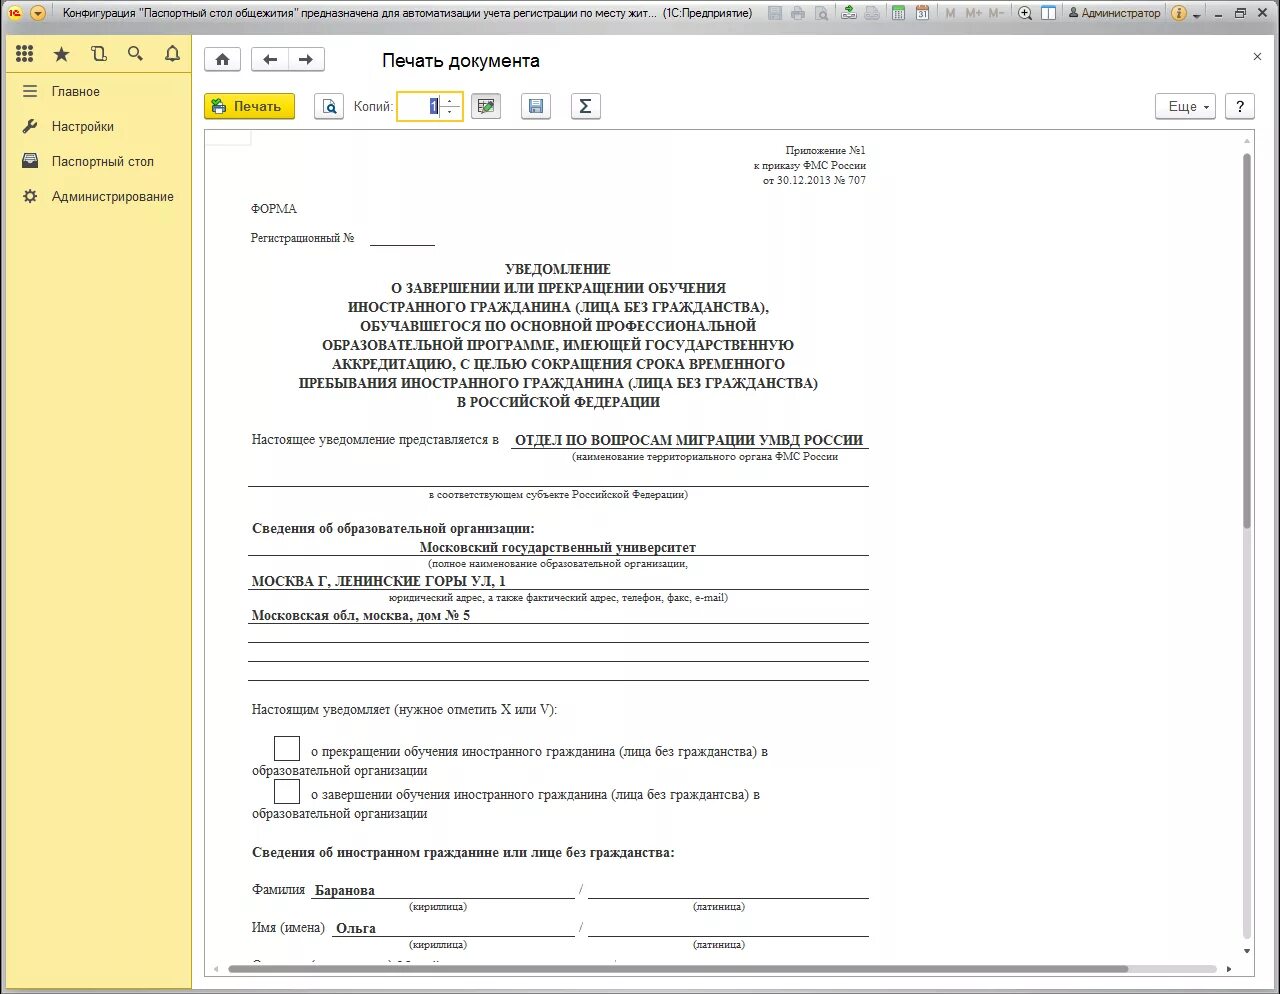This screenshot has height=994, width=1280.
Task: Click the title bar save icon
Action: (x=775, y=13)
